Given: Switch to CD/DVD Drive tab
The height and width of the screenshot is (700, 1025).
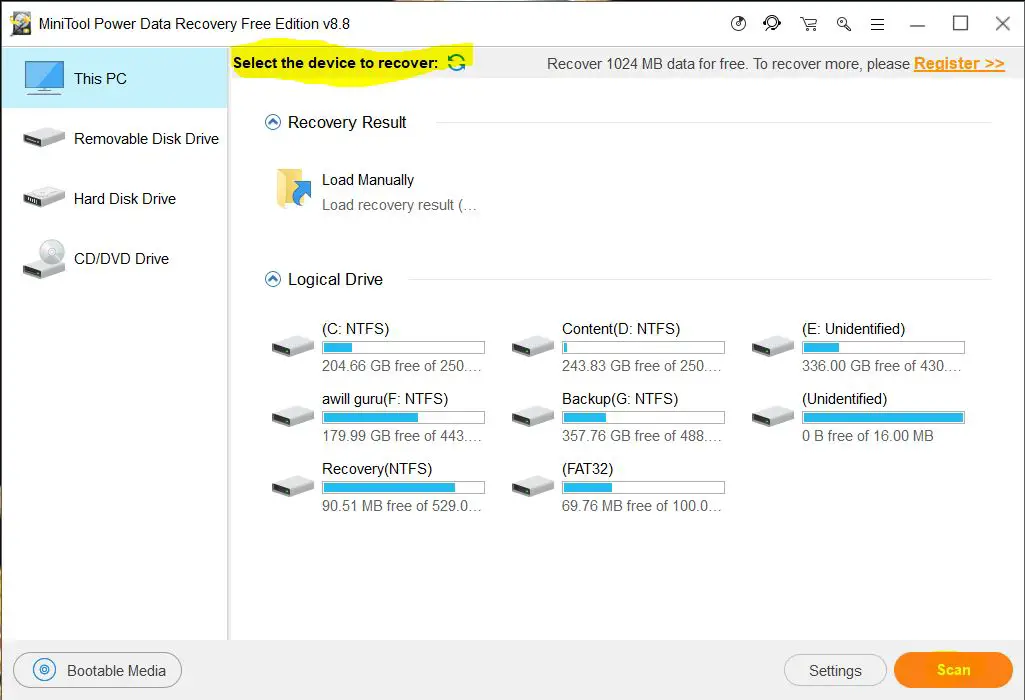Looking at the screenshot, I should pyautogui.click(x=114, y=258).
